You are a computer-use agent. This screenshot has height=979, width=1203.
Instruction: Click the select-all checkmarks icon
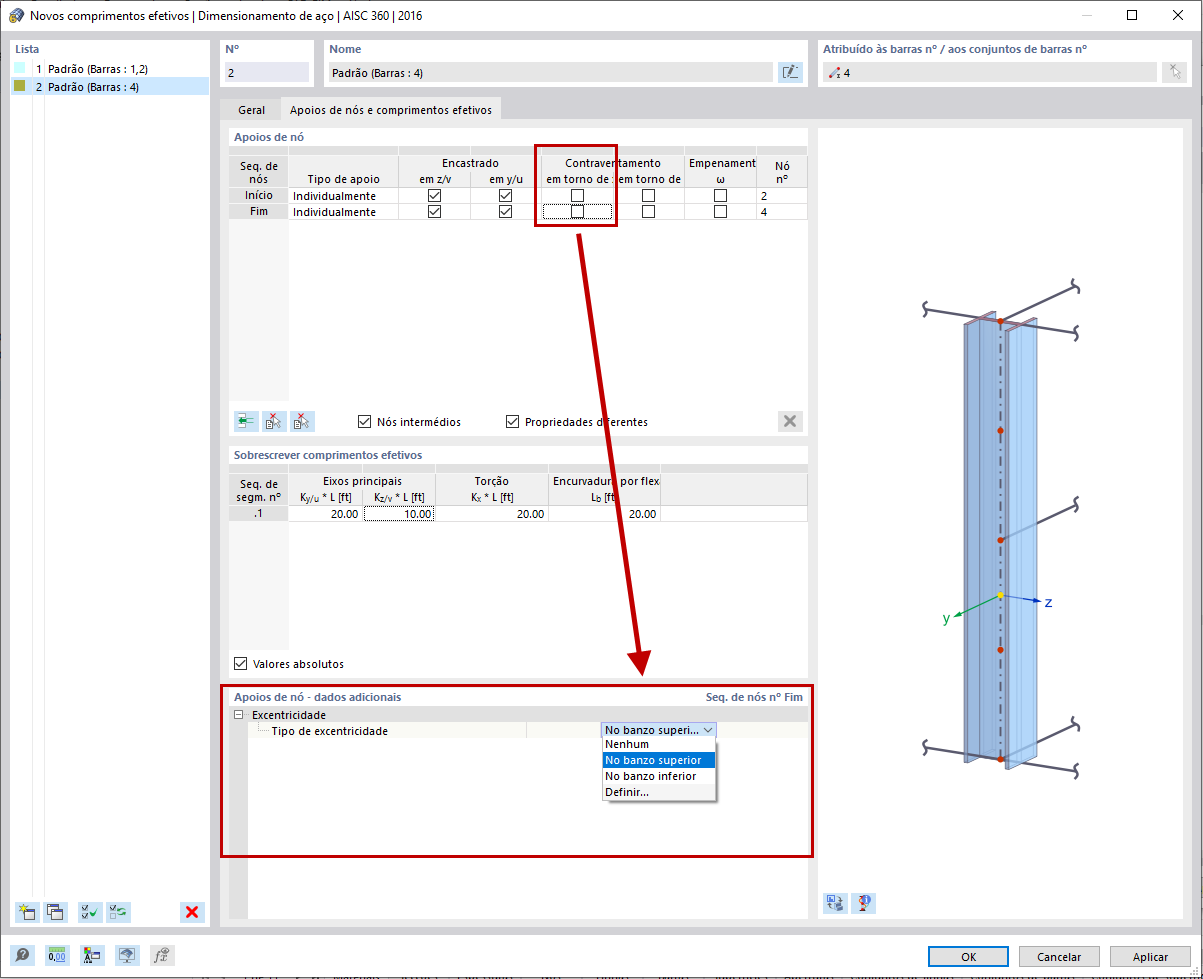pyautogui.click(x=89, y=912)
